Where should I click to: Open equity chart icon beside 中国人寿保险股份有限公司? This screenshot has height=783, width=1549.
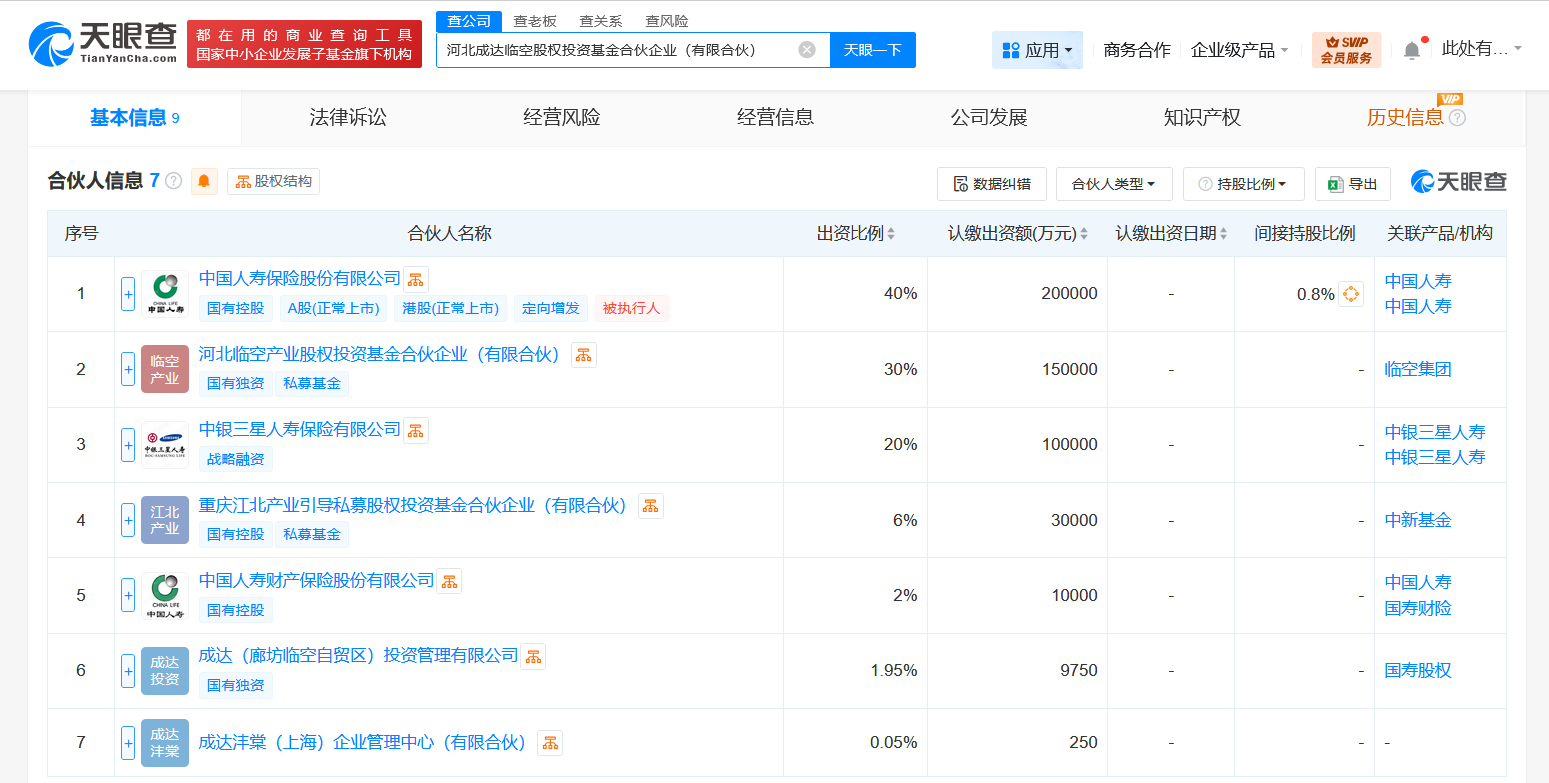pos(415,278)
